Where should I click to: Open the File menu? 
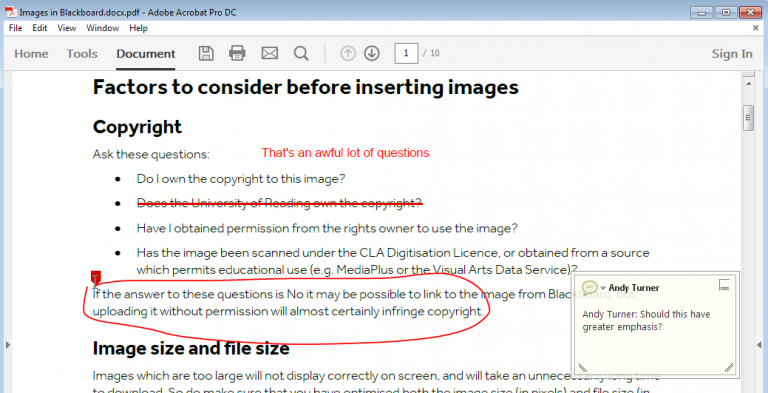click(x=16, y=28)
